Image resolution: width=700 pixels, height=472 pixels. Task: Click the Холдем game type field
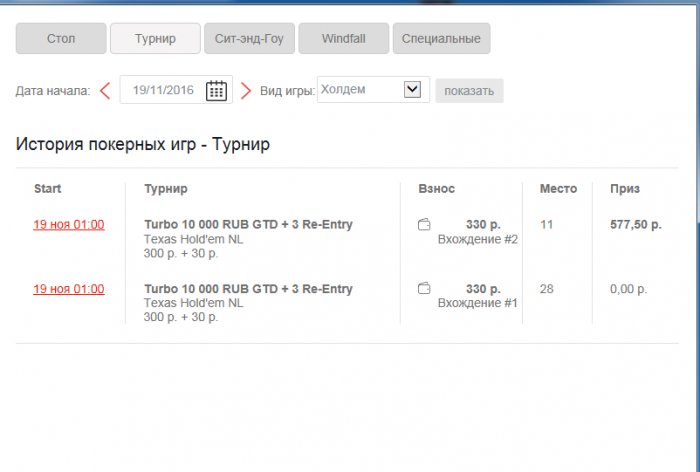tap(373, 89)
